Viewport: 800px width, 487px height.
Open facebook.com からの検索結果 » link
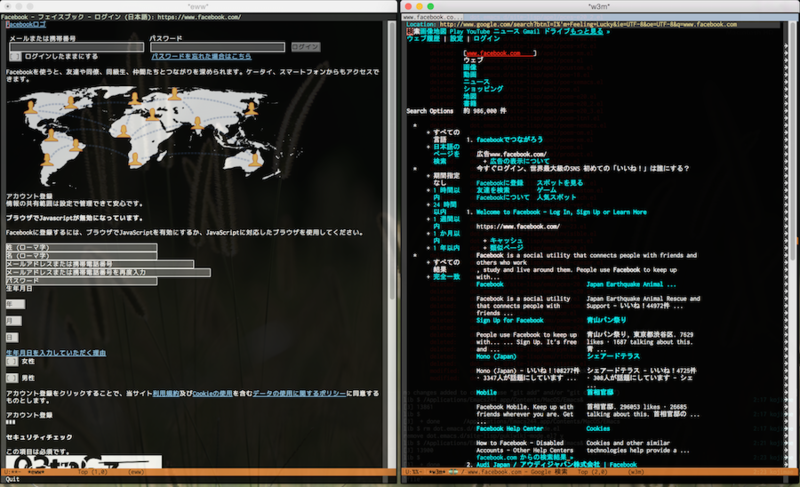pos(524,457)
